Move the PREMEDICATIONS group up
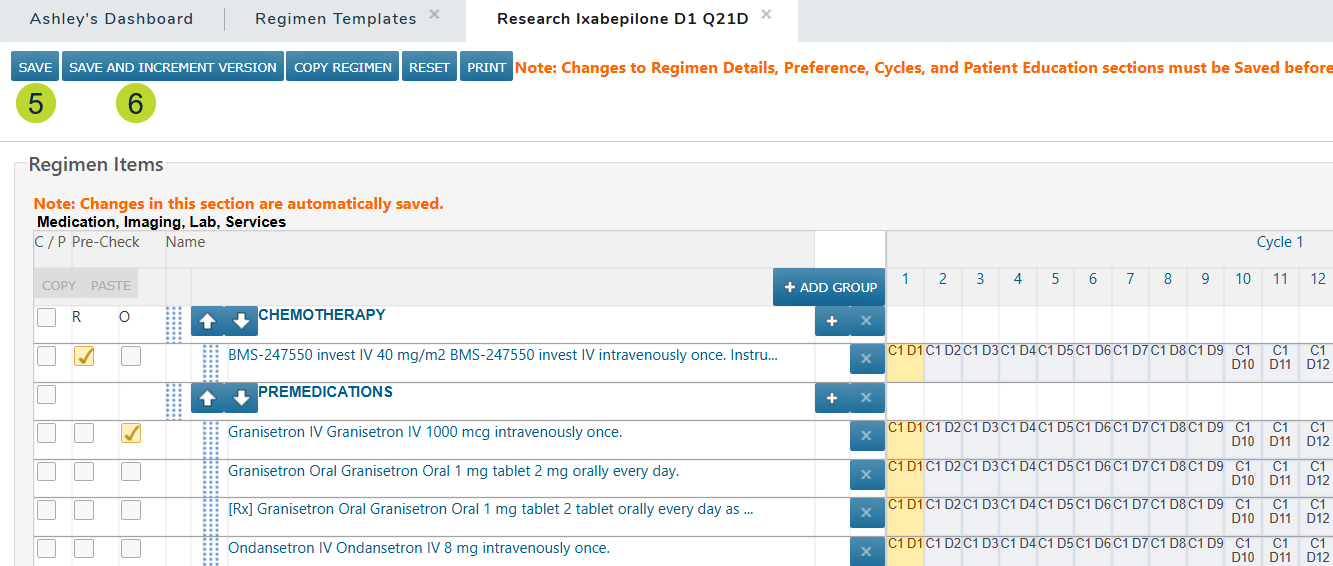The image size is (1333, 566). [207, 399]
